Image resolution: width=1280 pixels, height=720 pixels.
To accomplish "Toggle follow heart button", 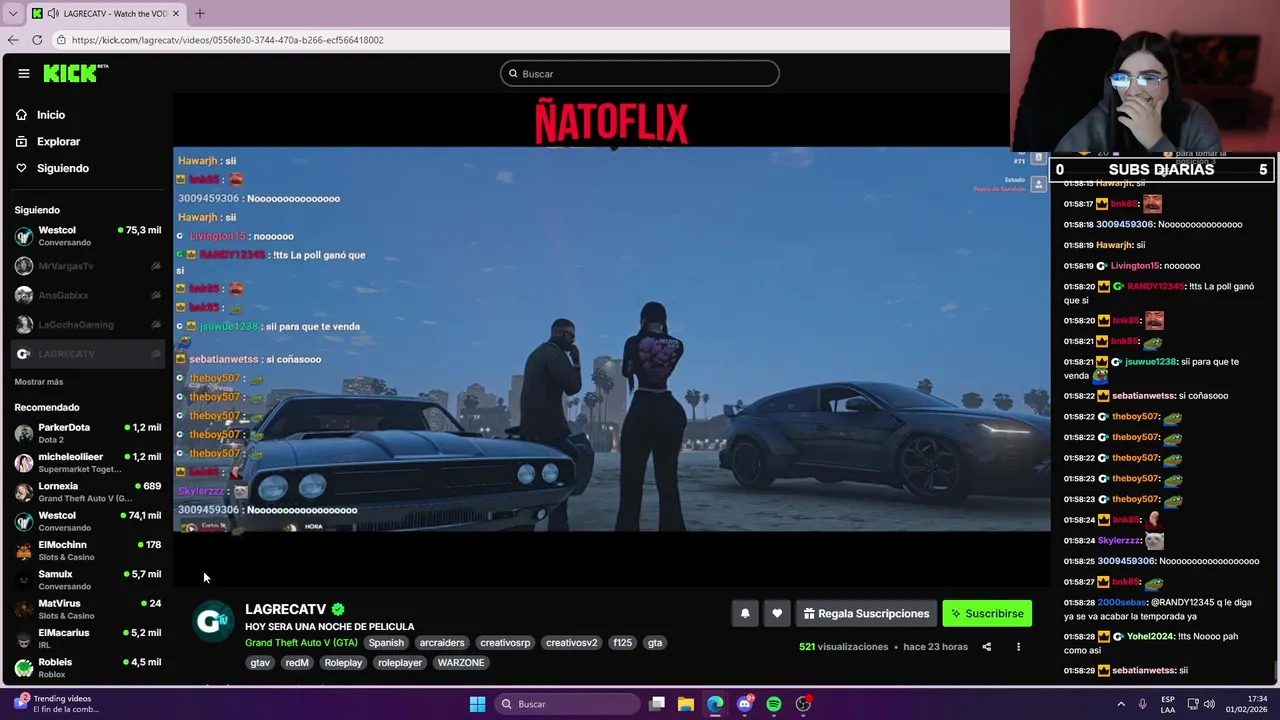I will pos(777,614).
